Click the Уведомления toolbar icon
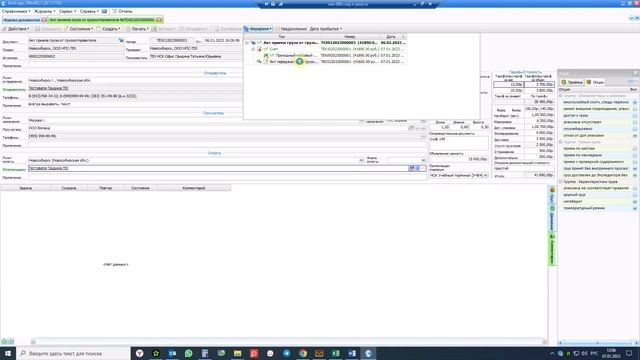Image resolution: width=640 pixels, height=360 pixels. tap(278, 29)
